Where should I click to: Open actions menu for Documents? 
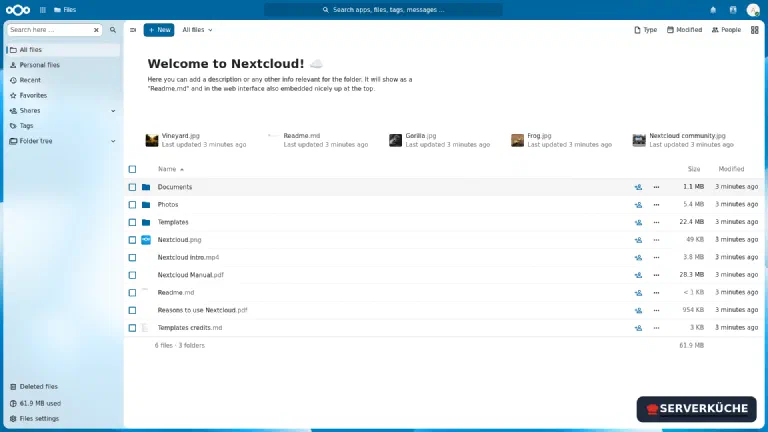coord(656,187)
